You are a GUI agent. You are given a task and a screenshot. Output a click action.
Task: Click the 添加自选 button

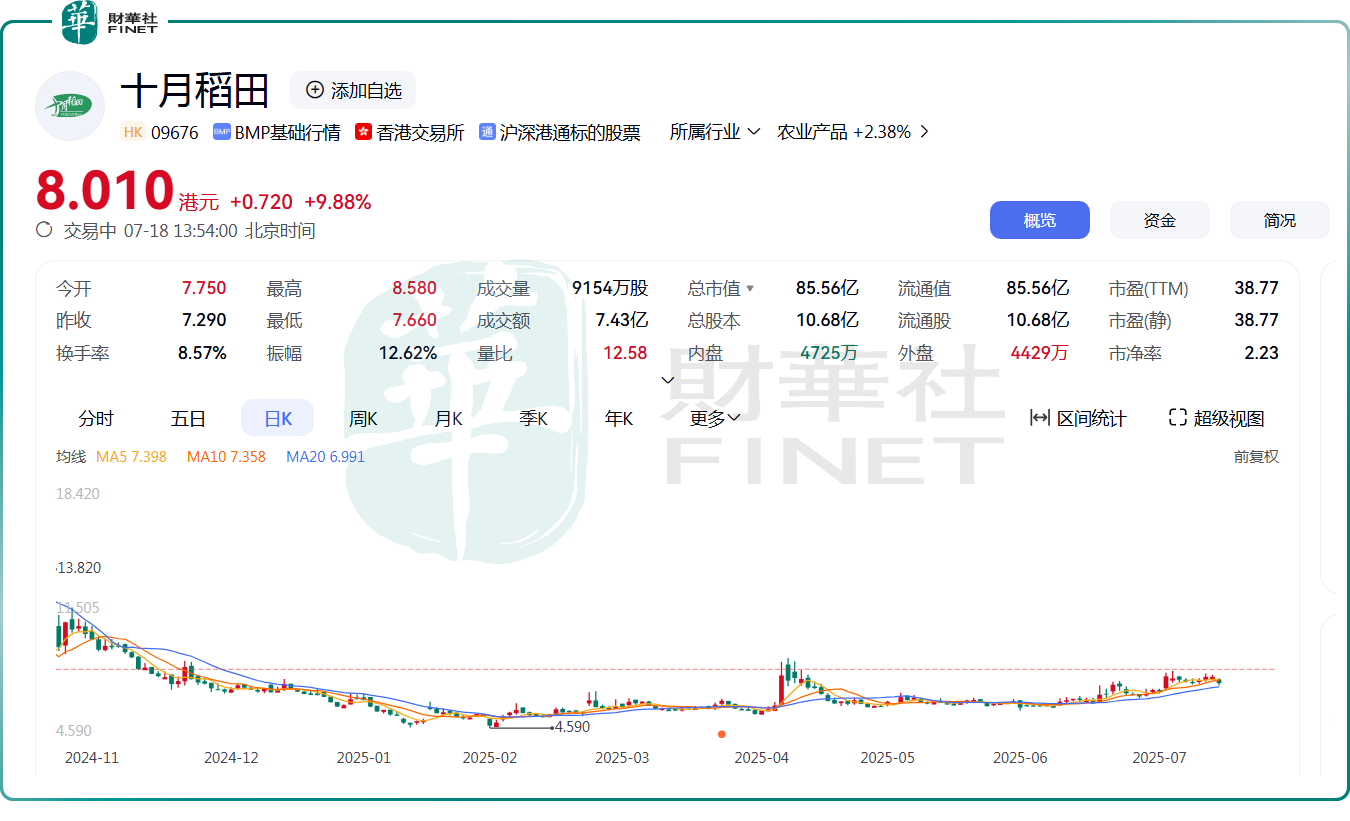tap(353, 90)
